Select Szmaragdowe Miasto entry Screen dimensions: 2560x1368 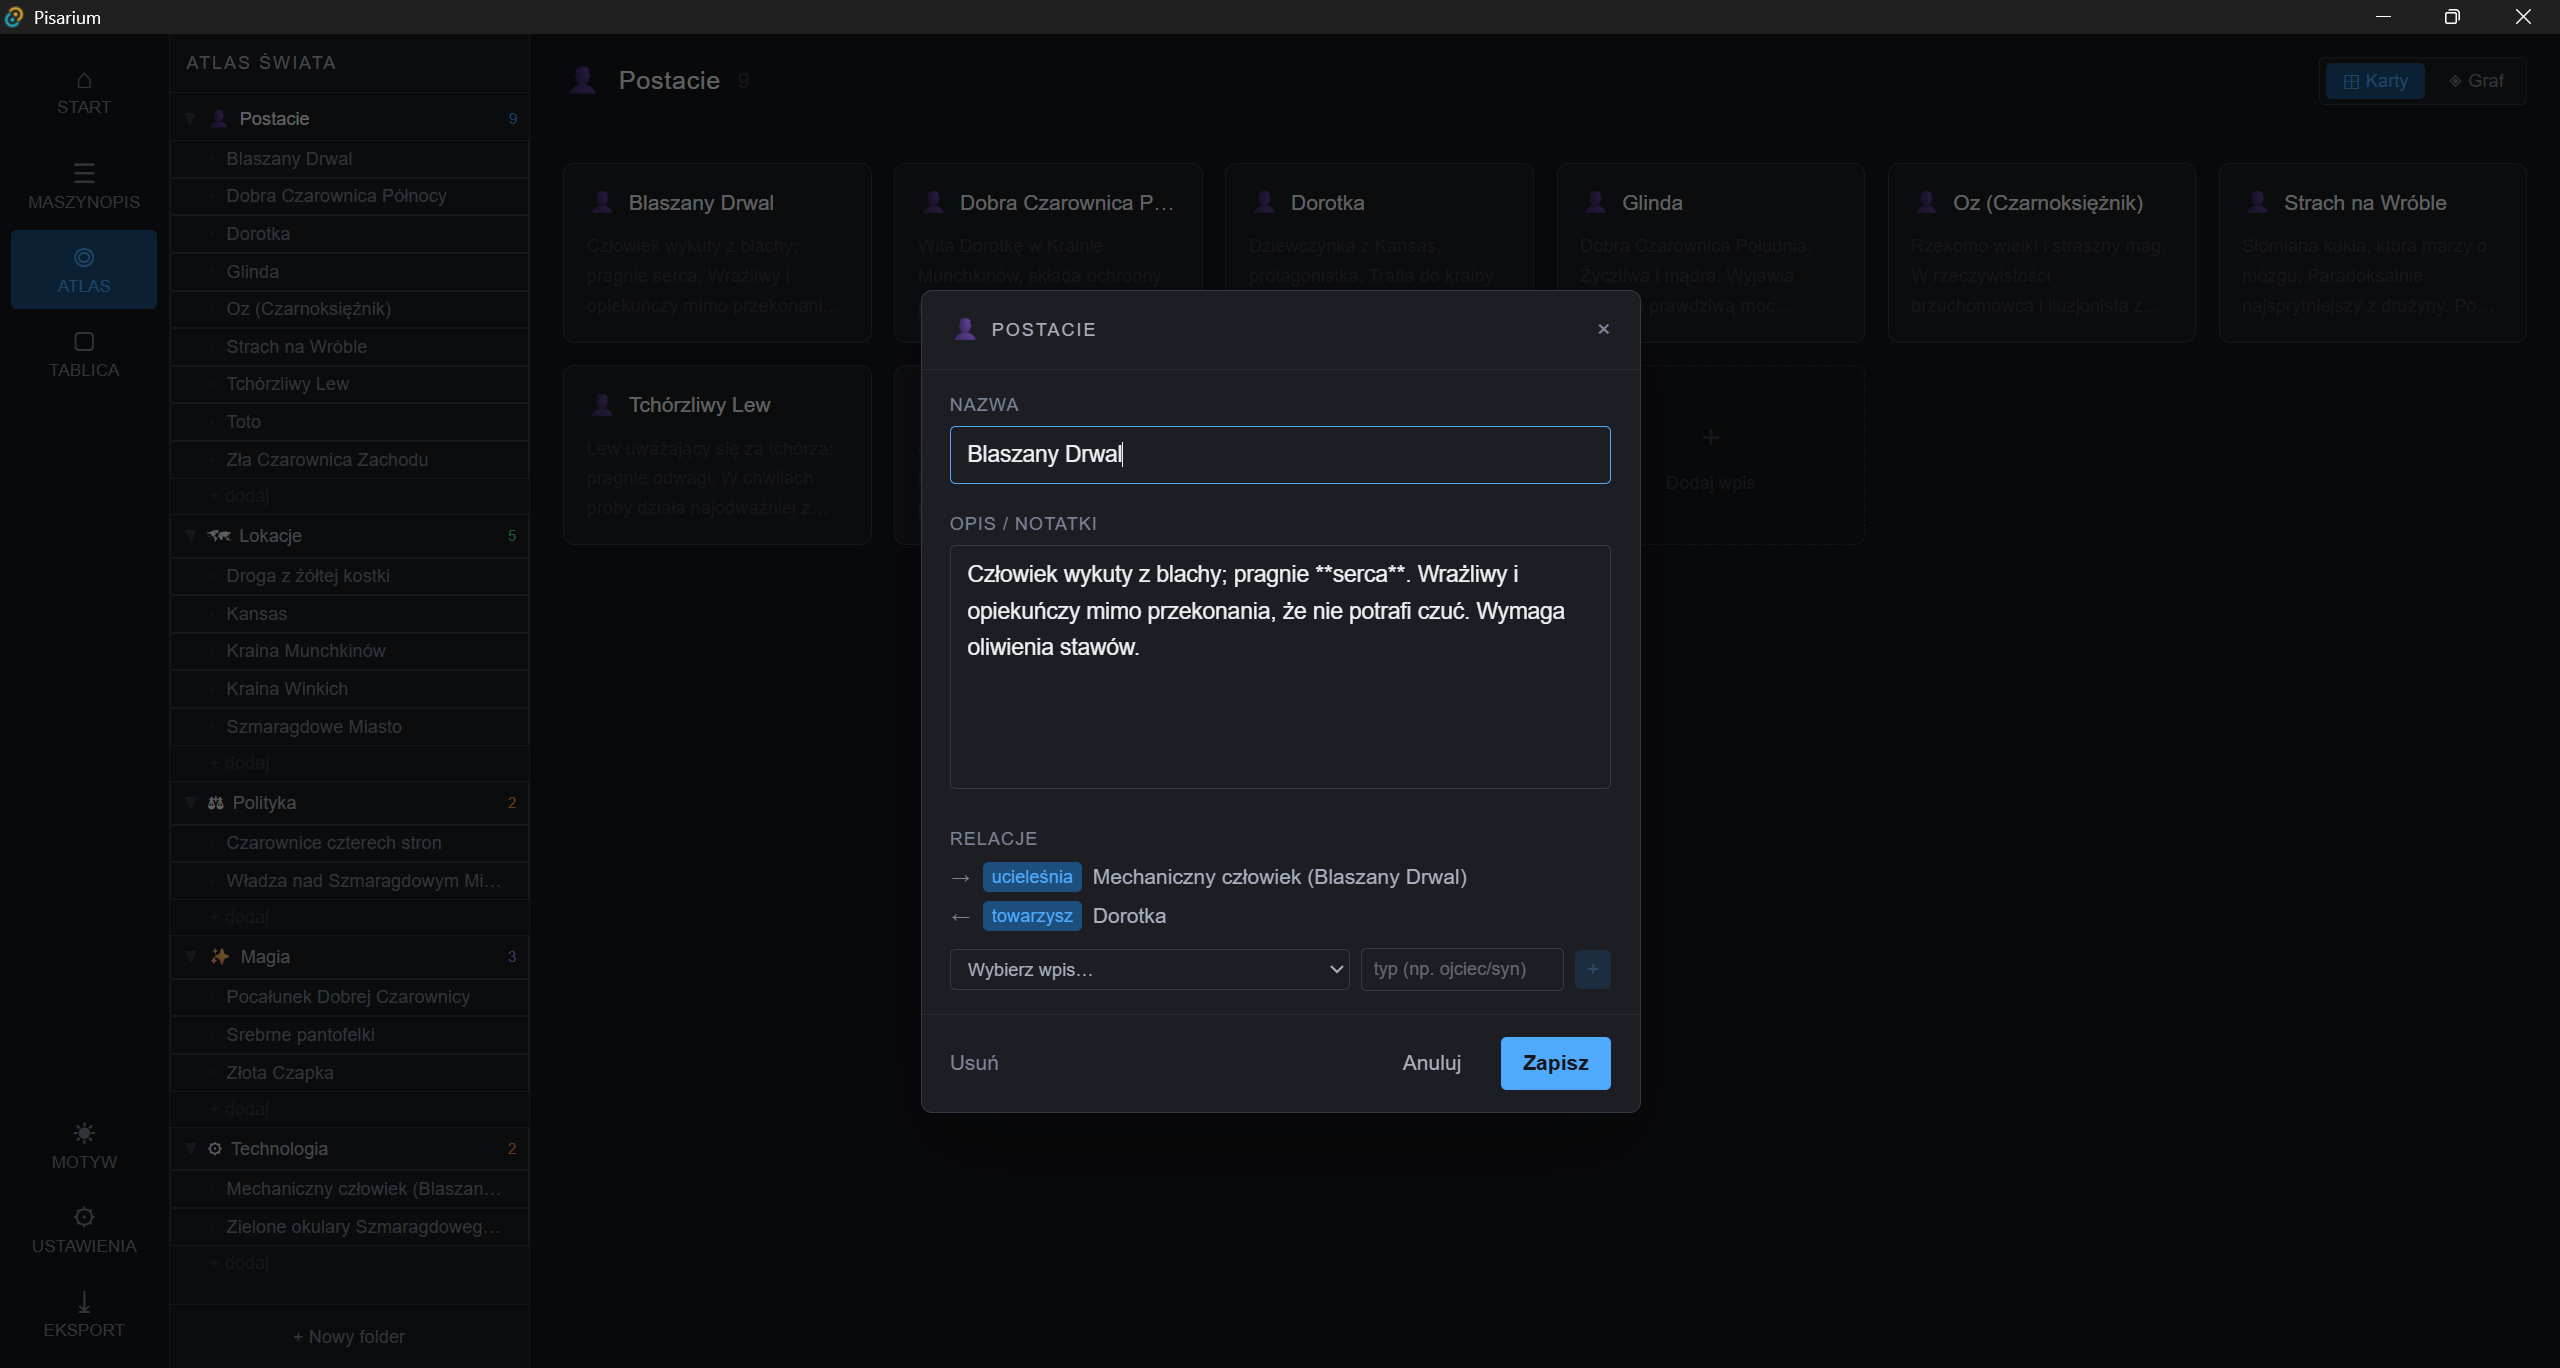pos(349,727)
